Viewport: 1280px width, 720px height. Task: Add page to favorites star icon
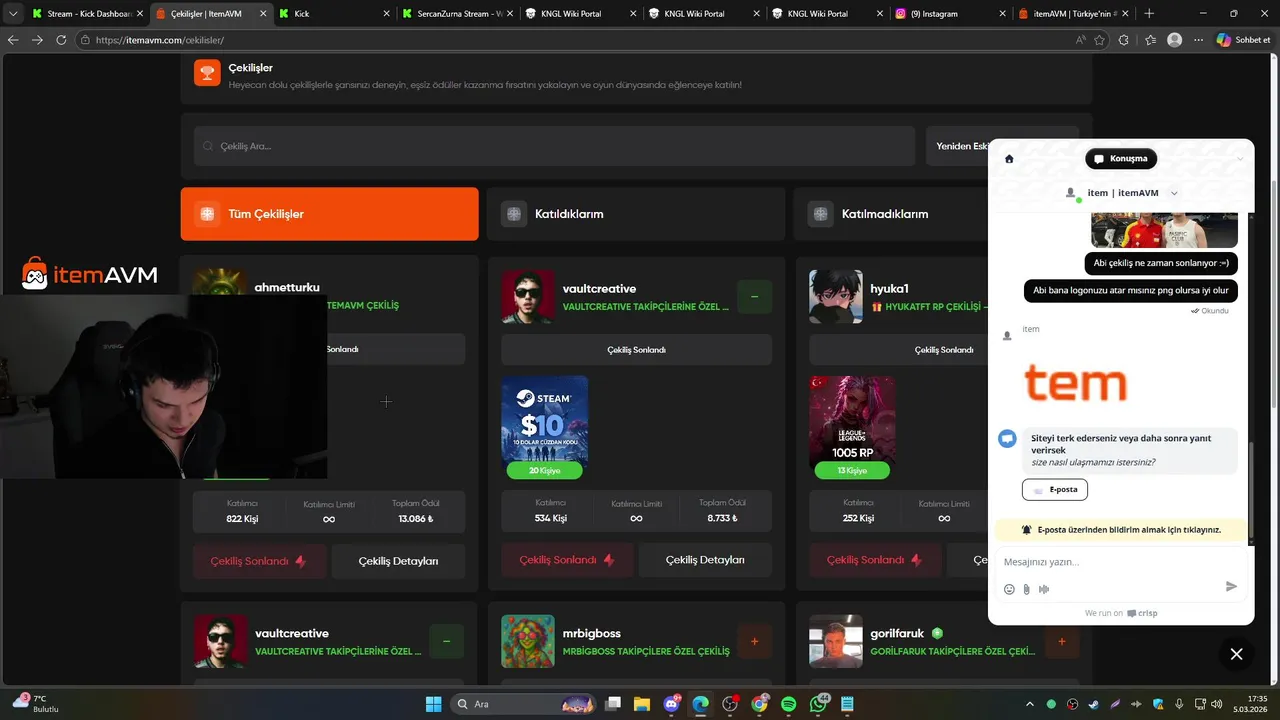tap(1100, 40)
